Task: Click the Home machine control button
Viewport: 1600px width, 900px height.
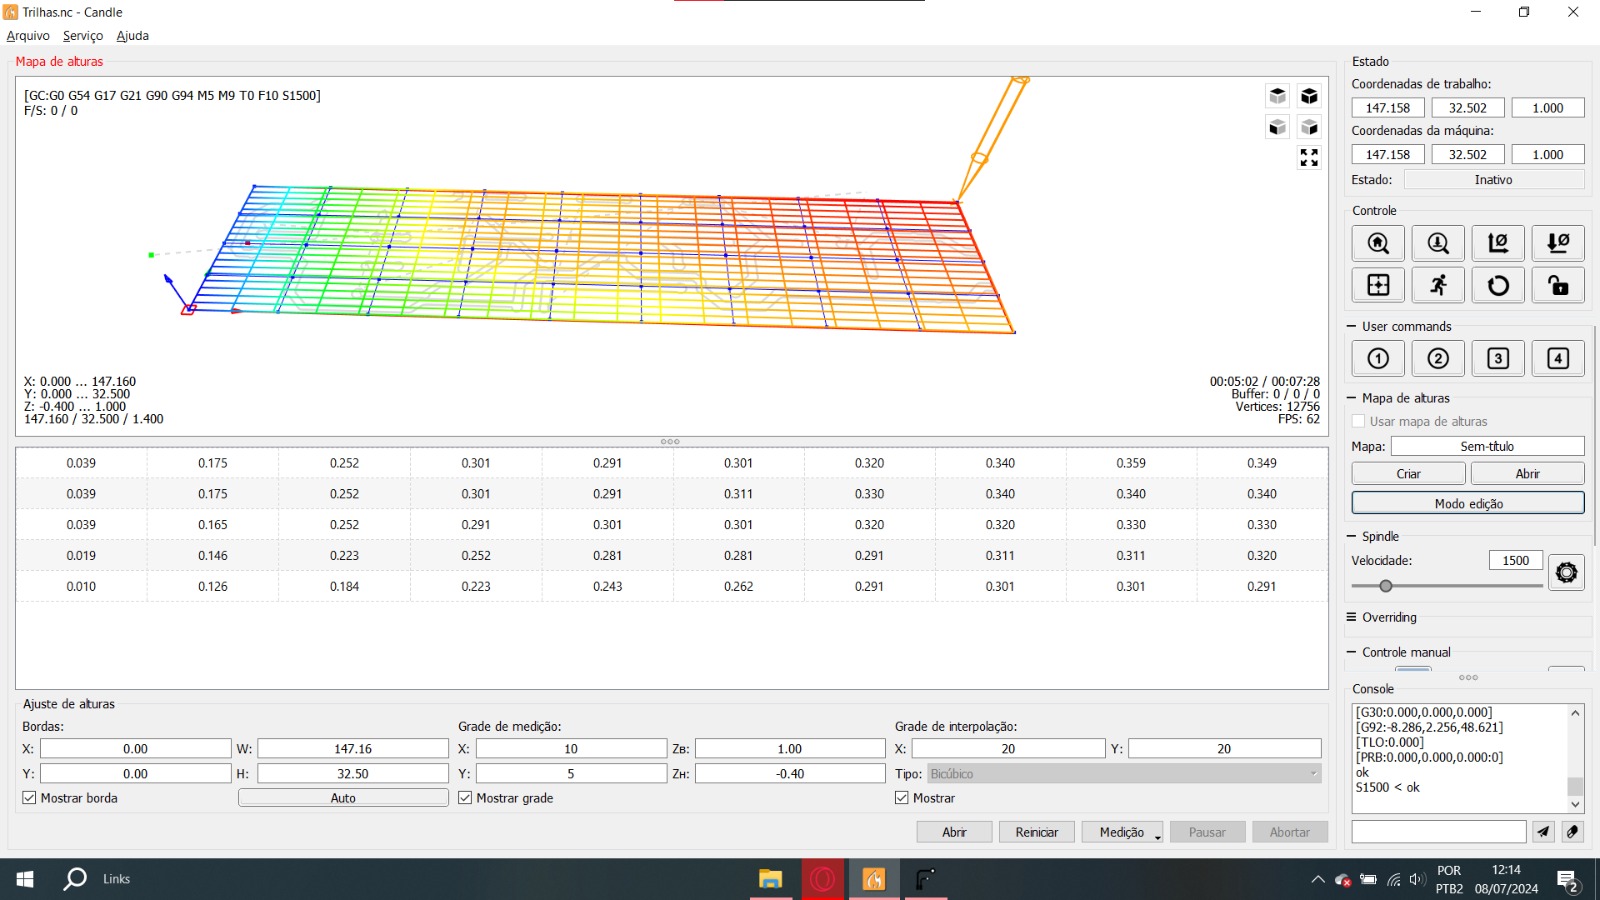Action: 1378,243
